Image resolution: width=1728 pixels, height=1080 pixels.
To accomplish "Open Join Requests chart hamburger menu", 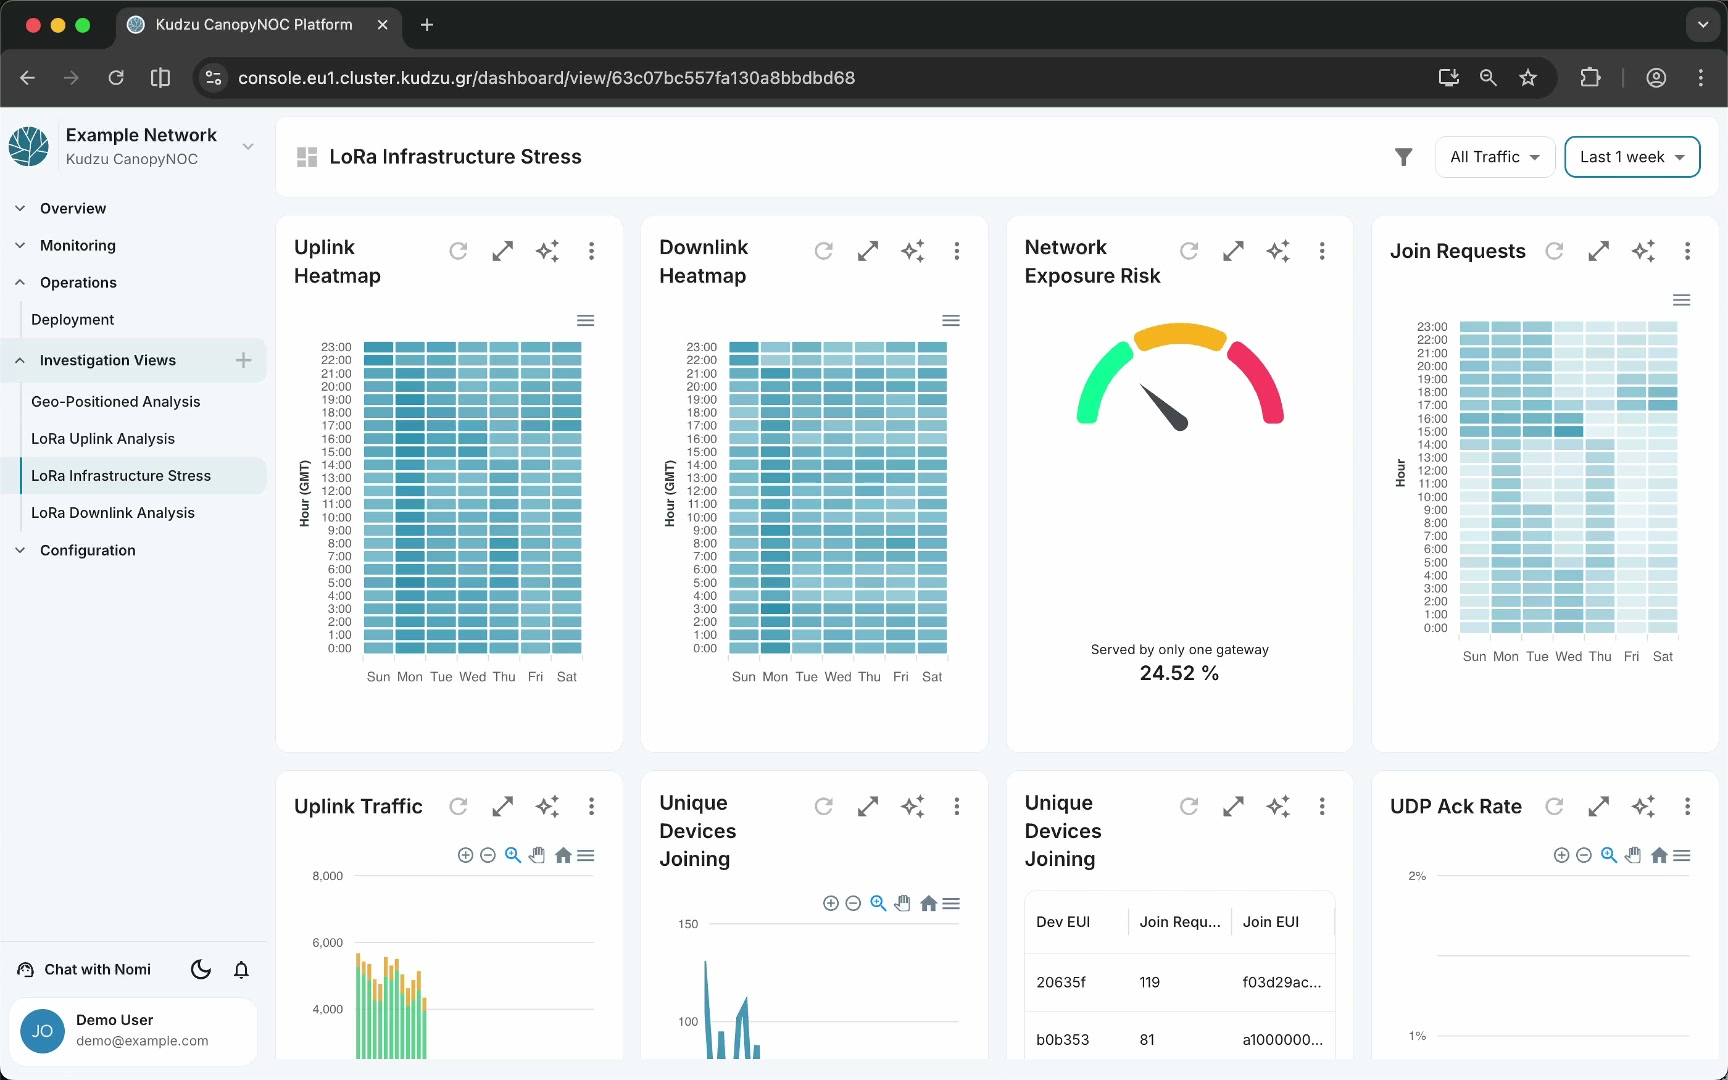I will point(1682,300).
